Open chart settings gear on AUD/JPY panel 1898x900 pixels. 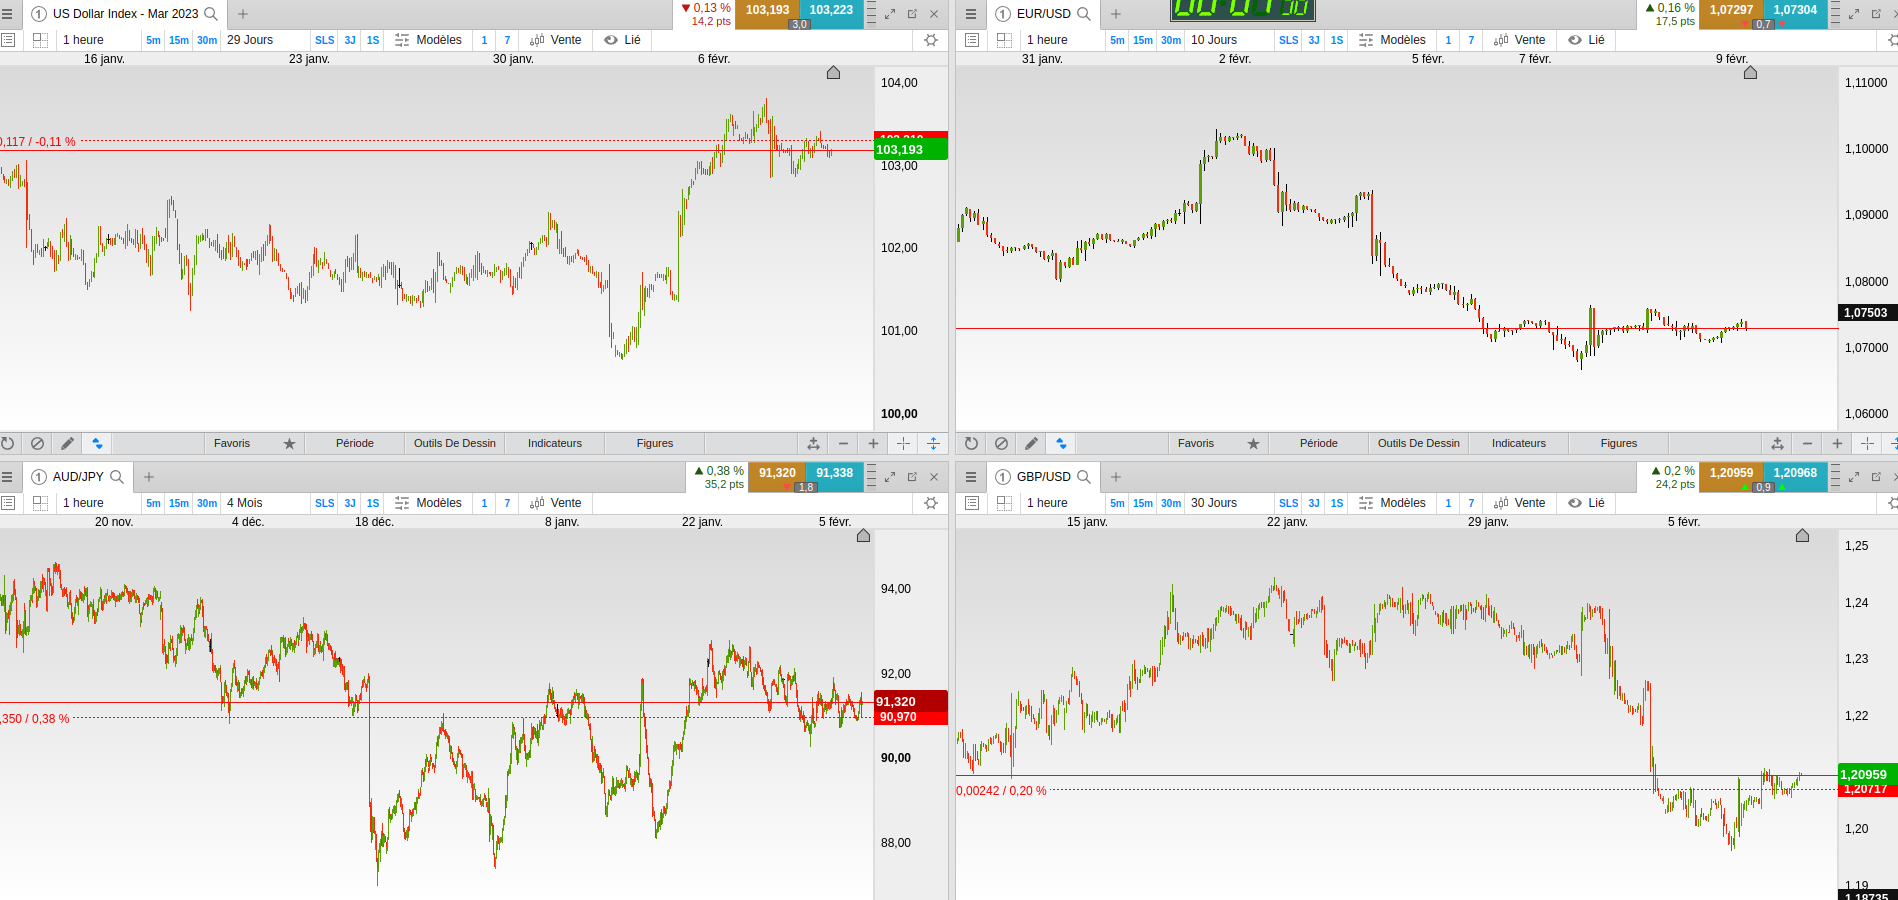(x=931, y=503)
